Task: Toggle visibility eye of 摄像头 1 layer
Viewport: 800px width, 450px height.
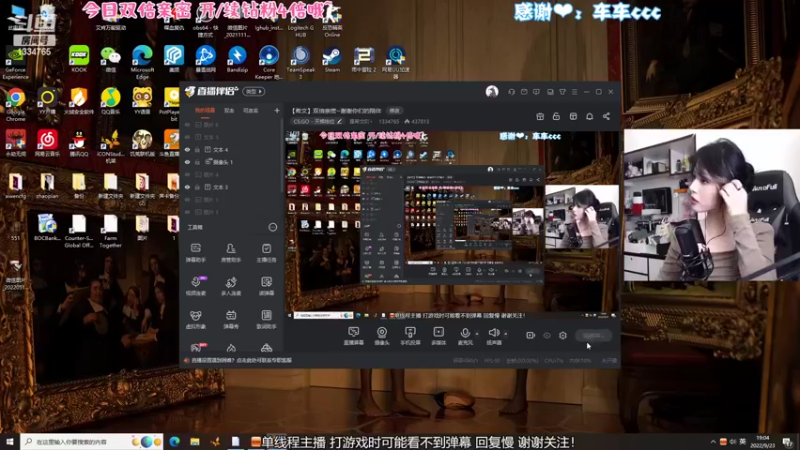Action: pyautogui.click(x=187, y=162)
